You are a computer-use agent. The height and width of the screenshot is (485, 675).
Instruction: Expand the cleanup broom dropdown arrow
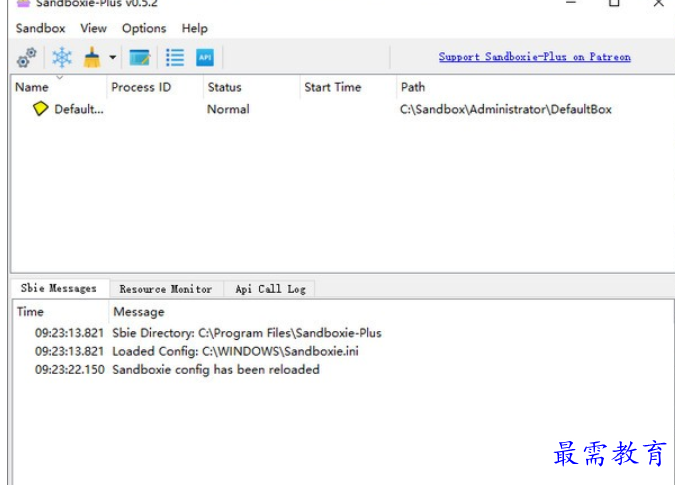(x=112, y=57)
